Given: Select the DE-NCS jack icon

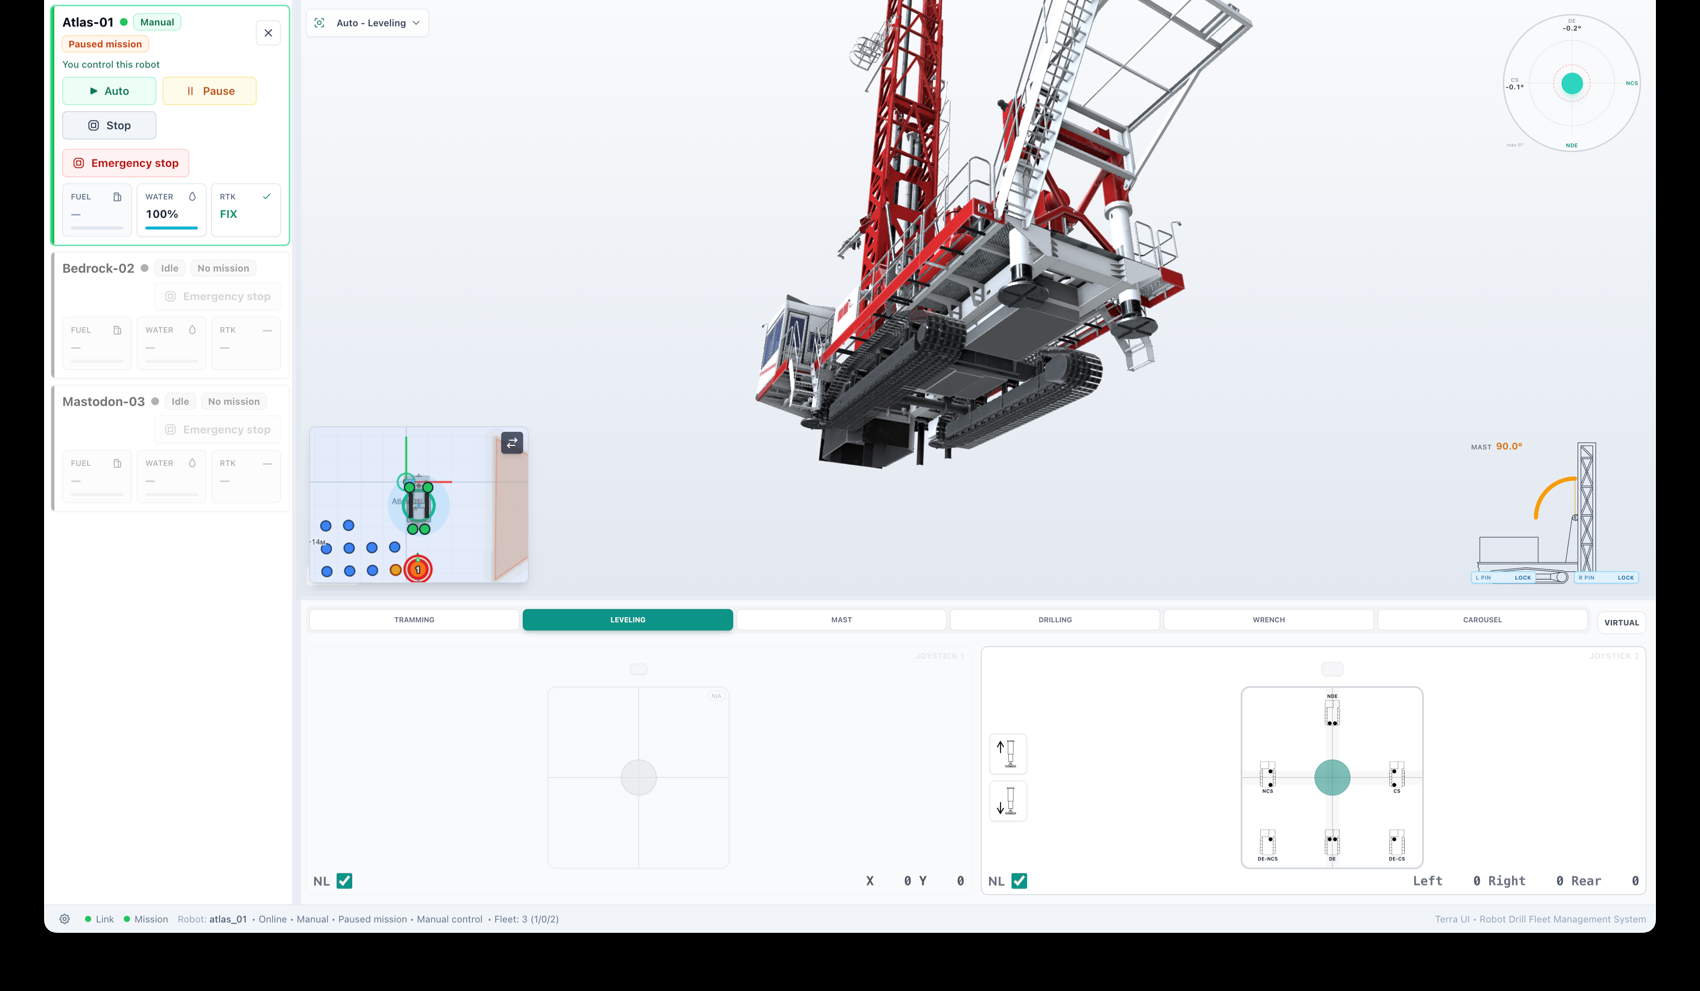Looking at the screenshot, I should (x=1267, y=845).
